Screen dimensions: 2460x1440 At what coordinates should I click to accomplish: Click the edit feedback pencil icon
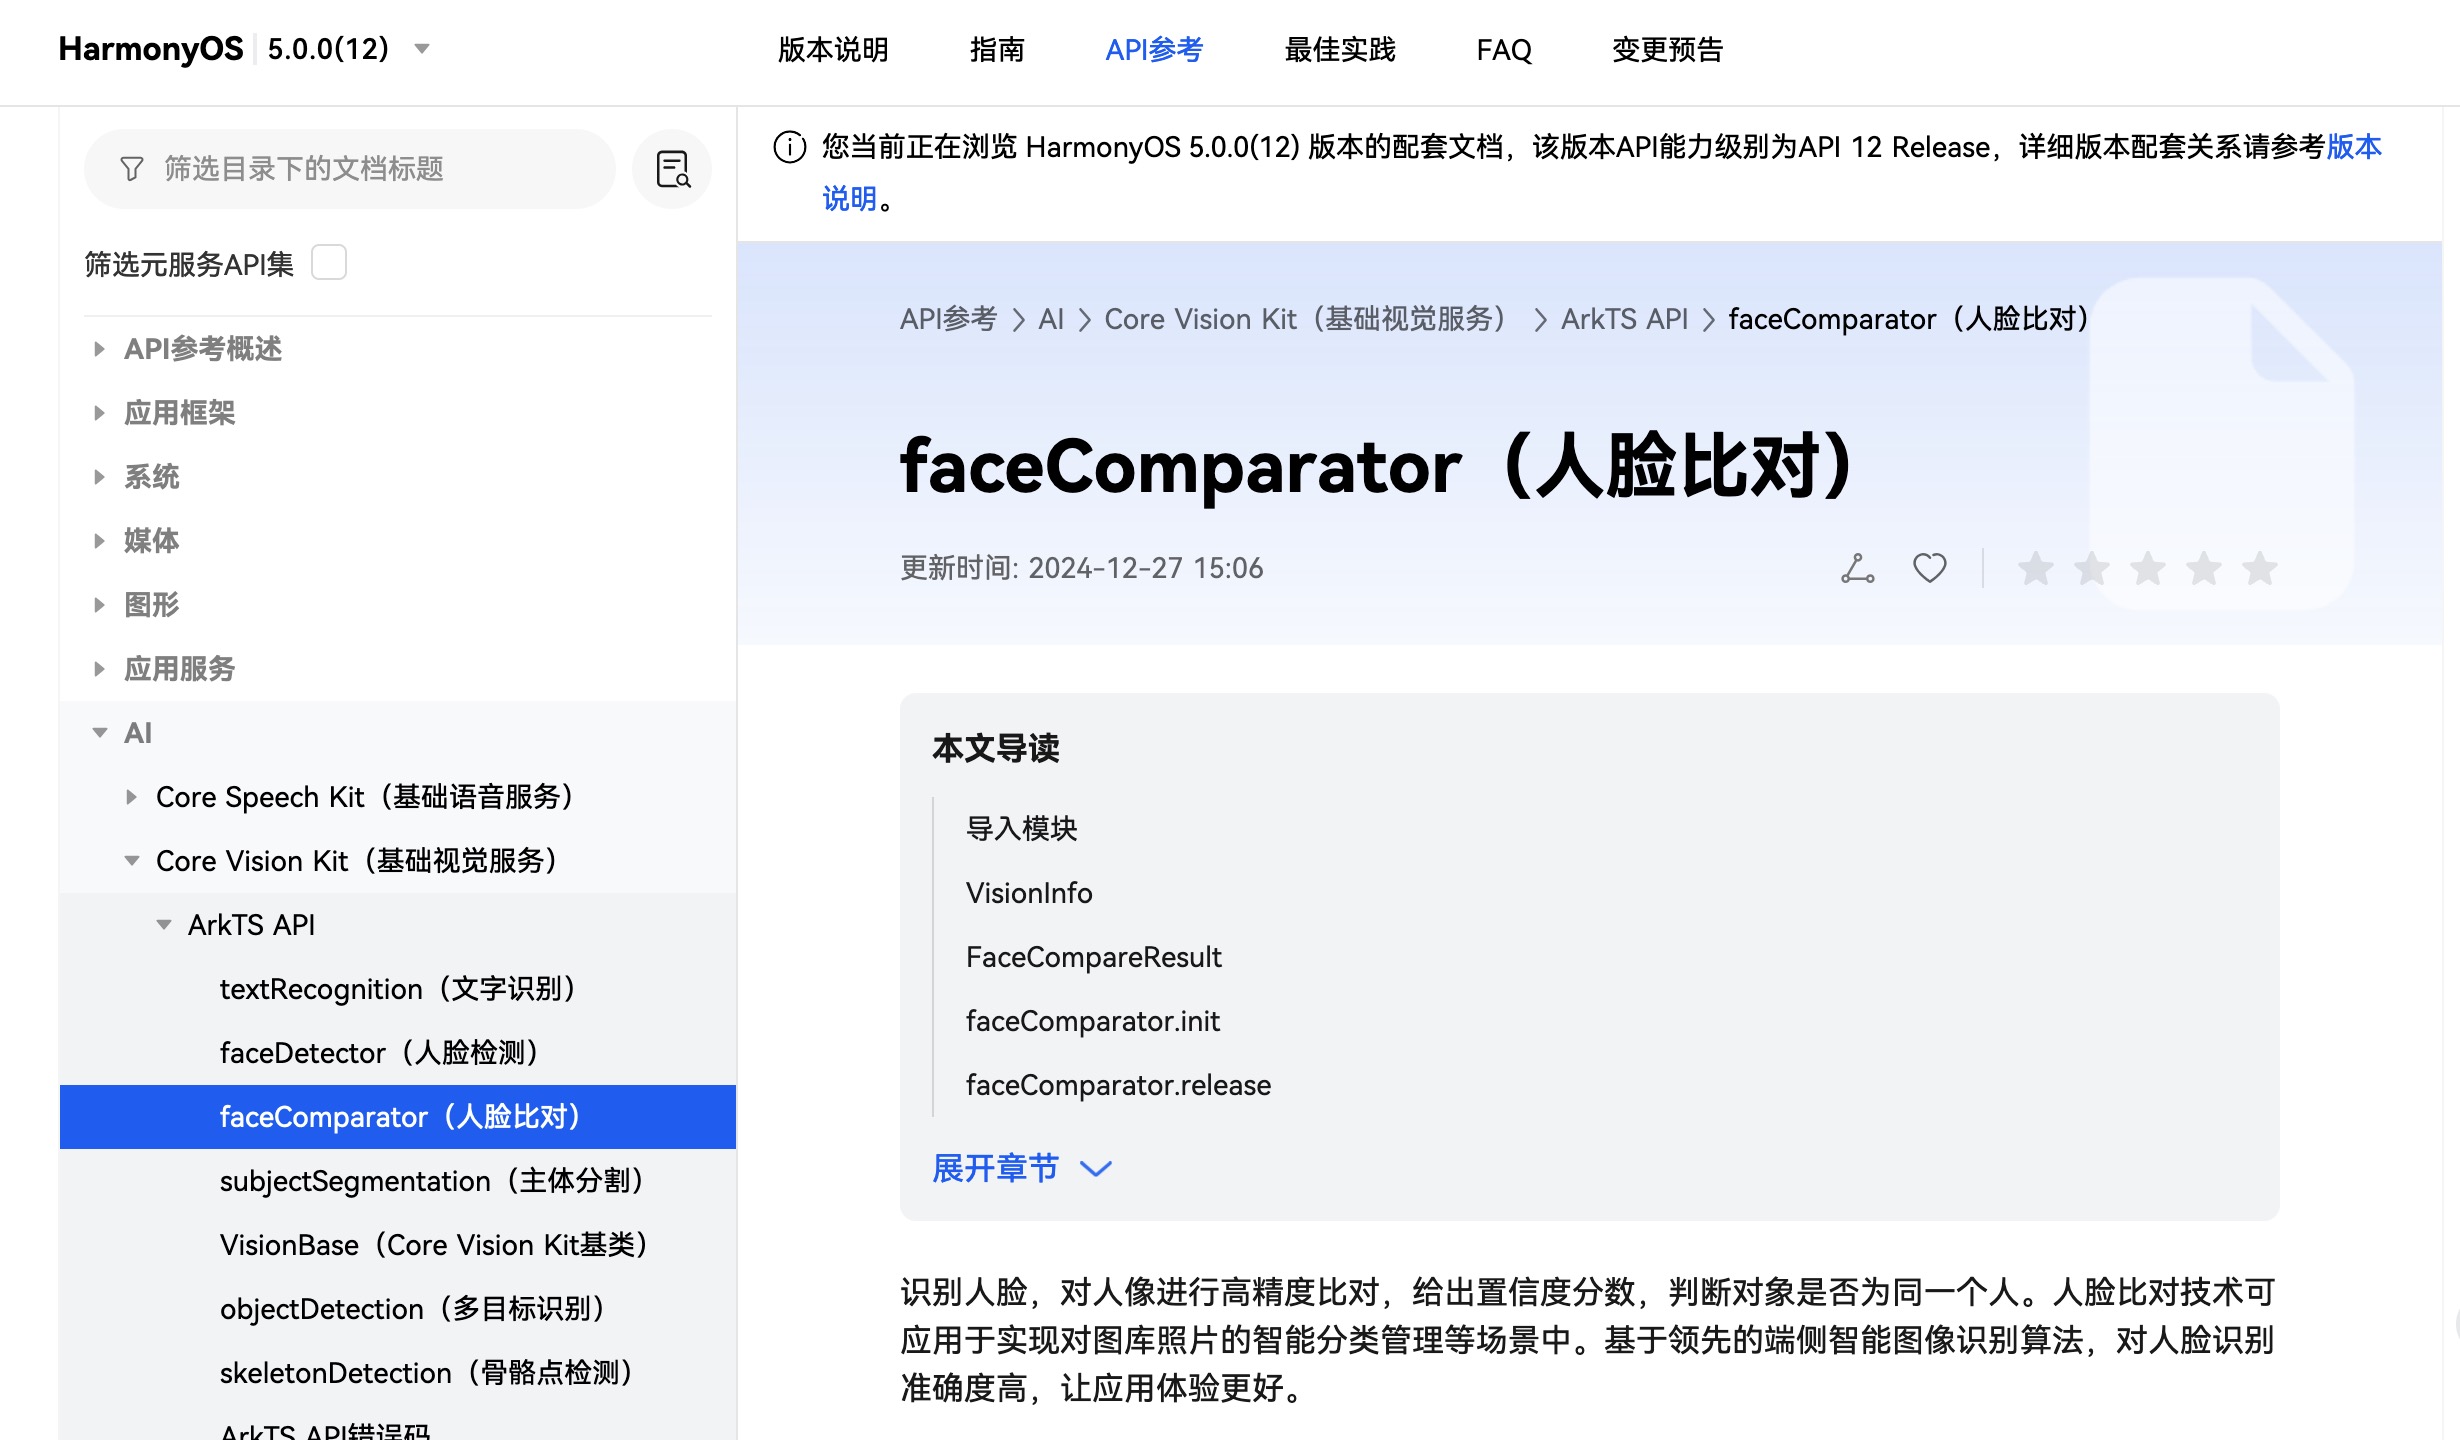pyautogui.click(x=1857, y=568)
